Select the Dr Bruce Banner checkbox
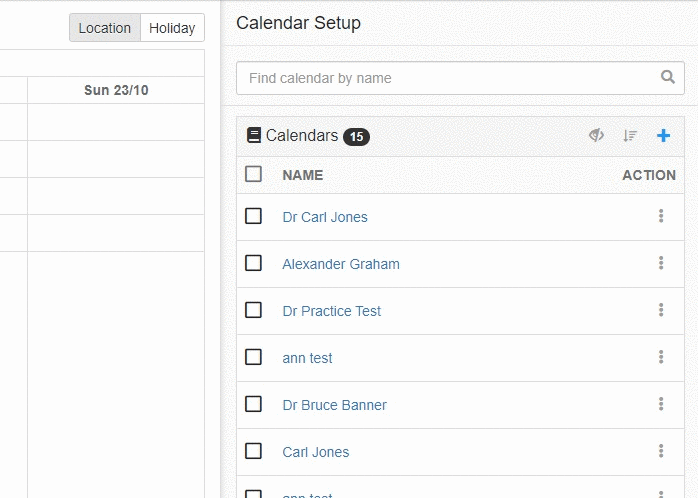Image resolution: width=698 pixels, height=498 pixels. [x=253, y=404]
